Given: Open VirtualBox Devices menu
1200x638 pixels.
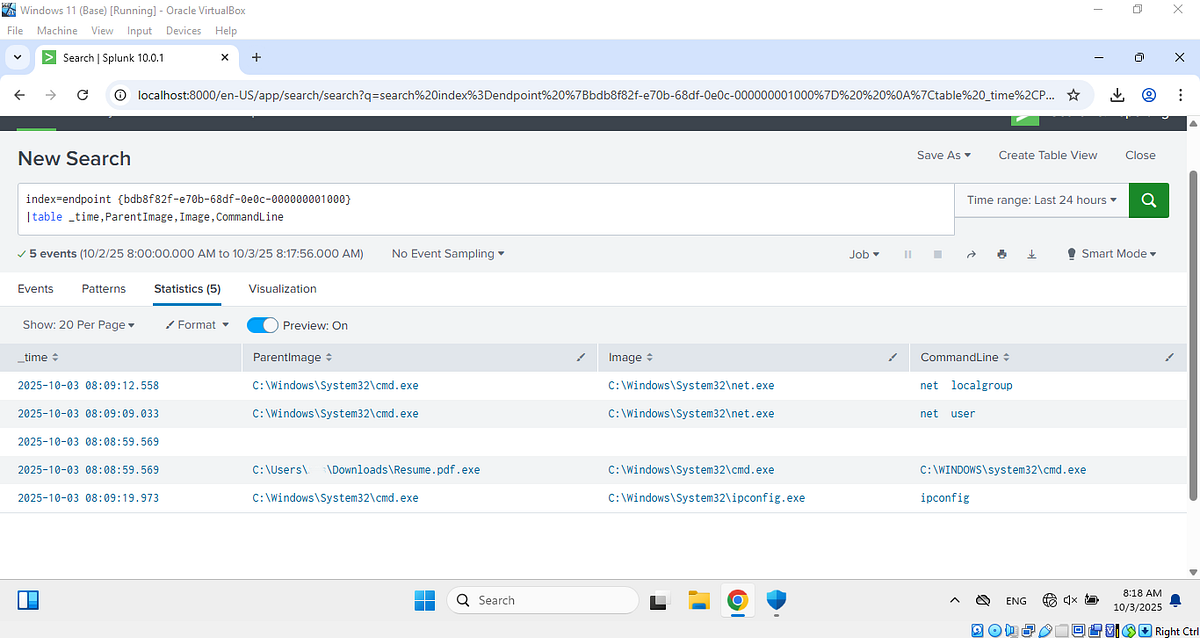Looking at the screenshot, I should (183, 31).
